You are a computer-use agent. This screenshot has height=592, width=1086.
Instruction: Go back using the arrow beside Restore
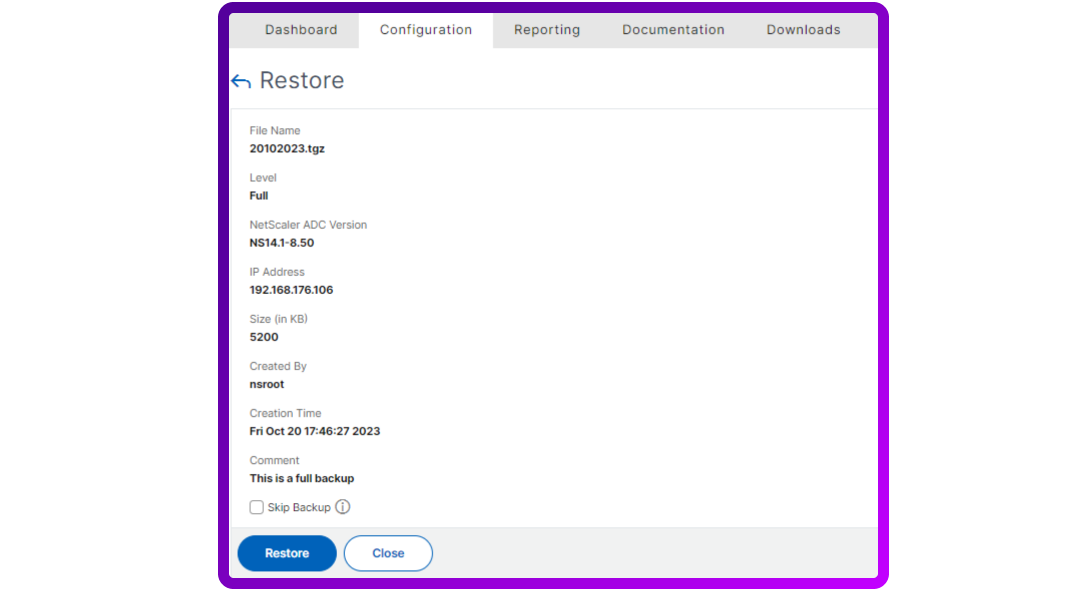point(240,81)
